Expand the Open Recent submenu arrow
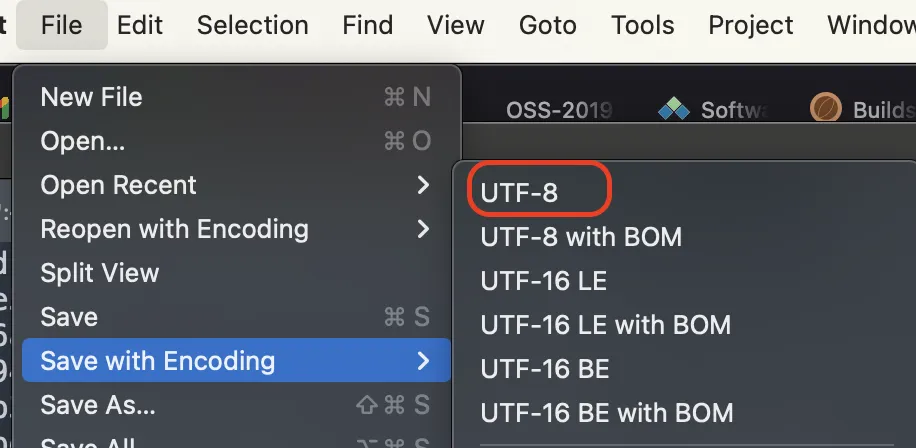Viewport: 916px width, 448px height. (x=423, y=185)
